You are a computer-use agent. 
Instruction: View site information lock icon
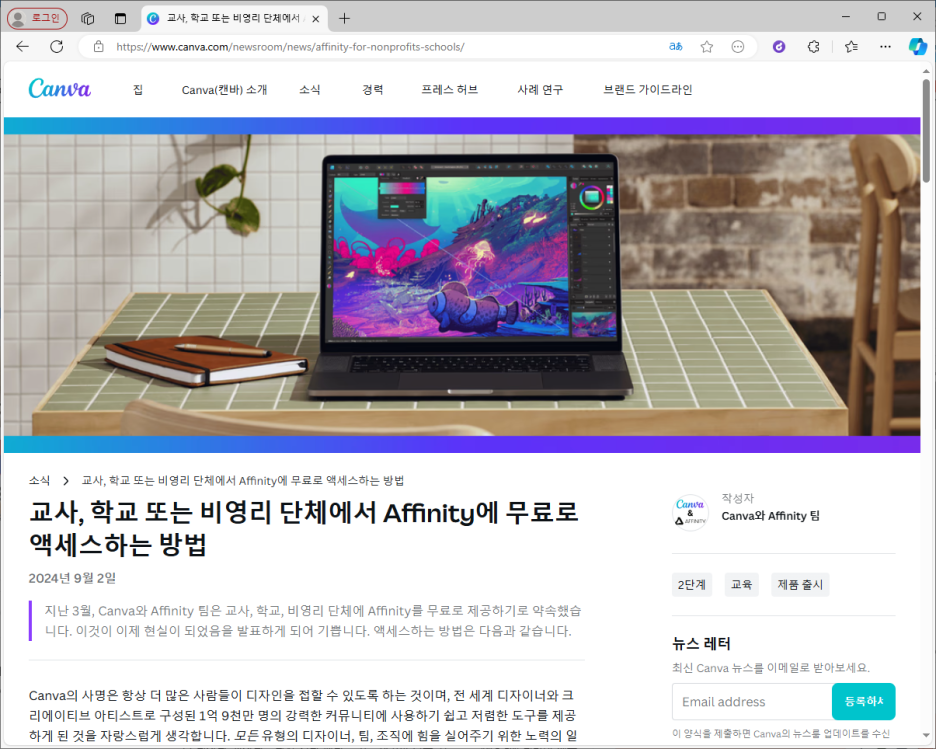pyautogui.click(x=98, y=47)
